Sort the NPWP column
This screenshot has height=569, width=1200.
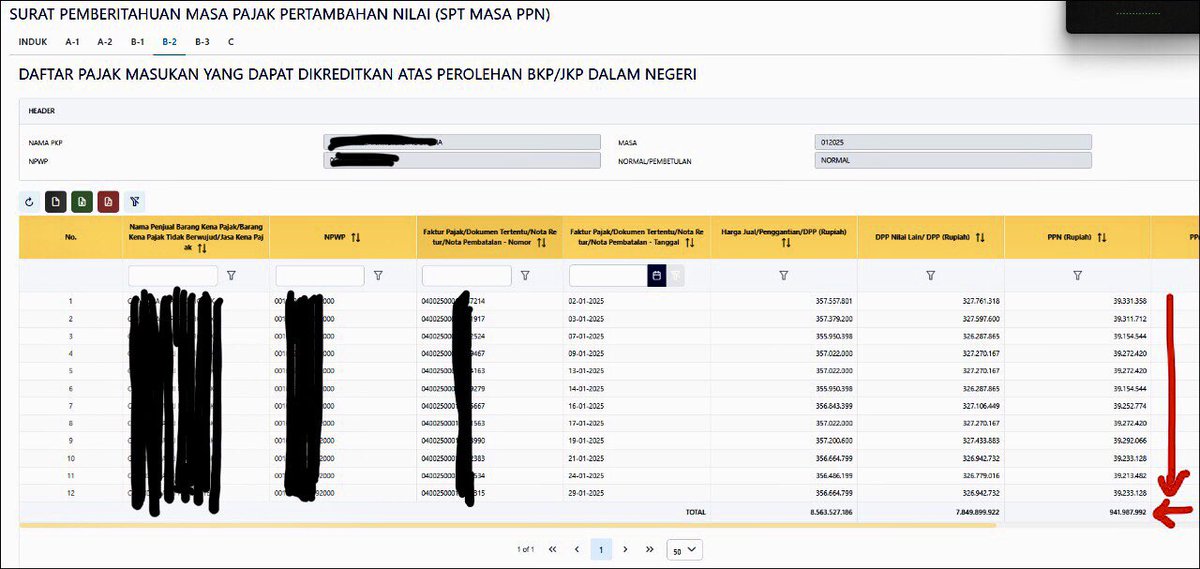point(355,237)
